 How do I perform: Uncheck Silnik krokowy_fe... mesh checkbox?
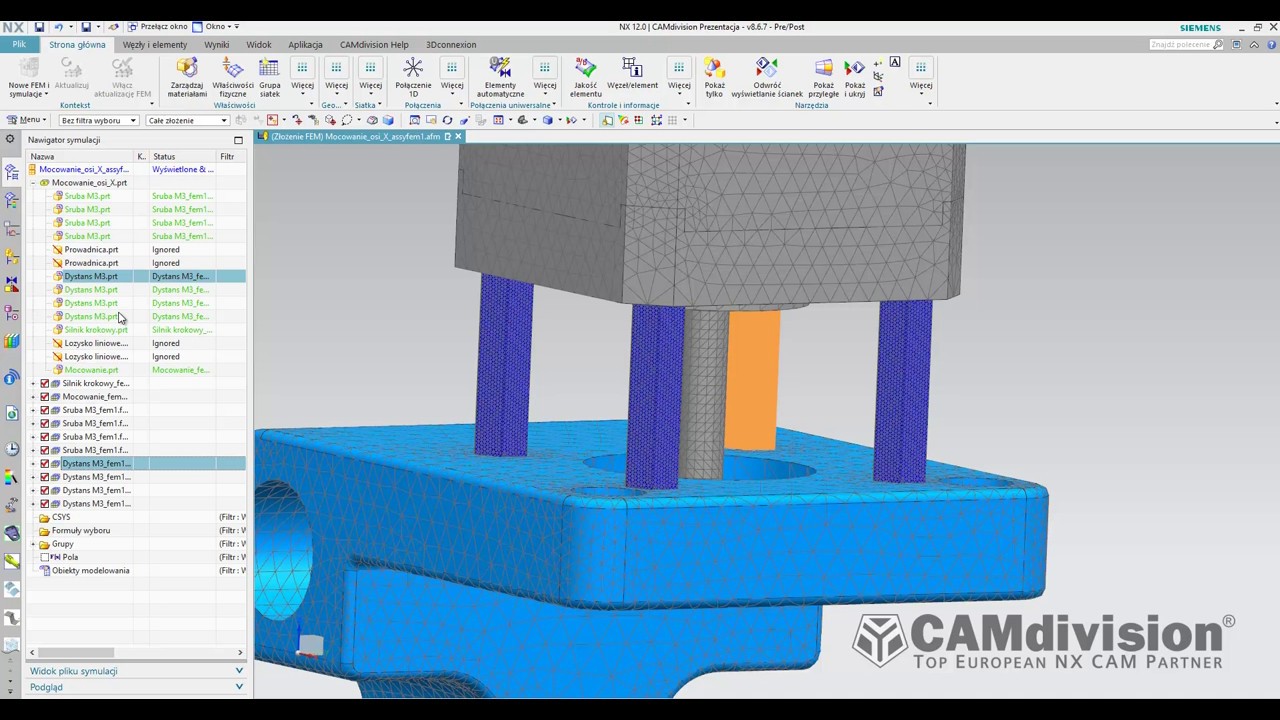(44, 383)
